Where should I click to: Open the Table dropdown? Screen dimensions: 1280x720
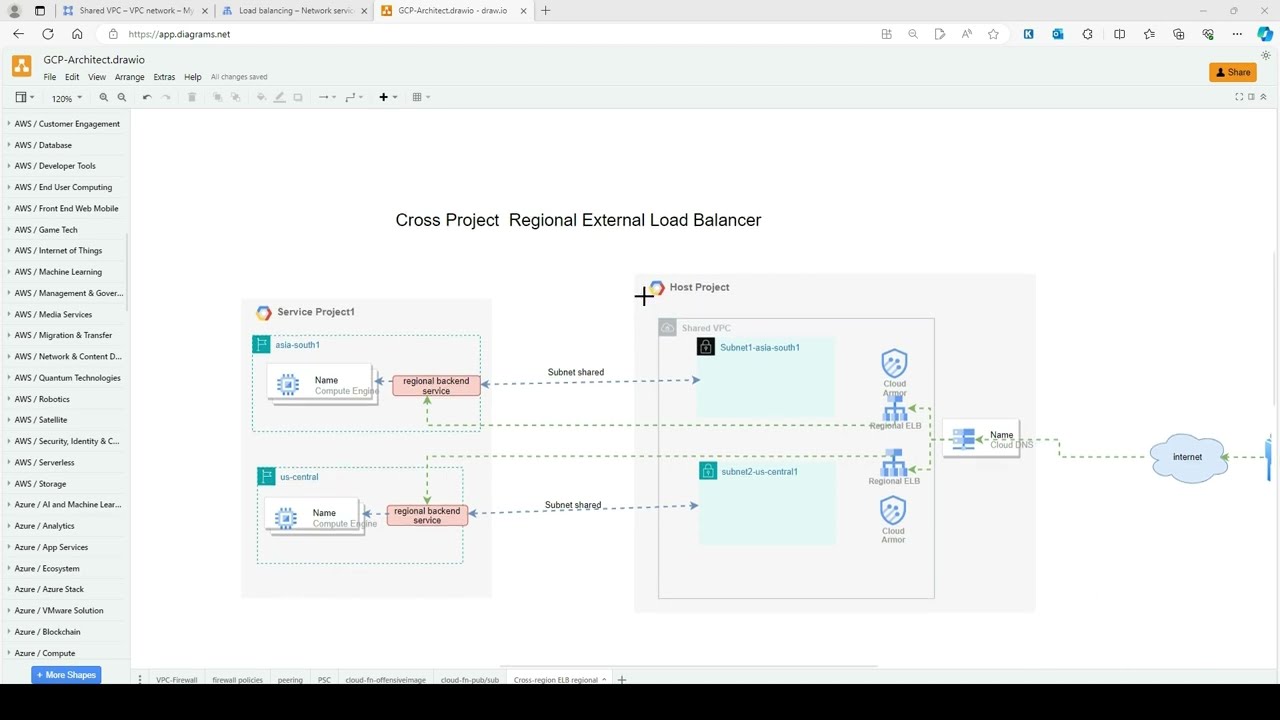(x=422, y=97)
